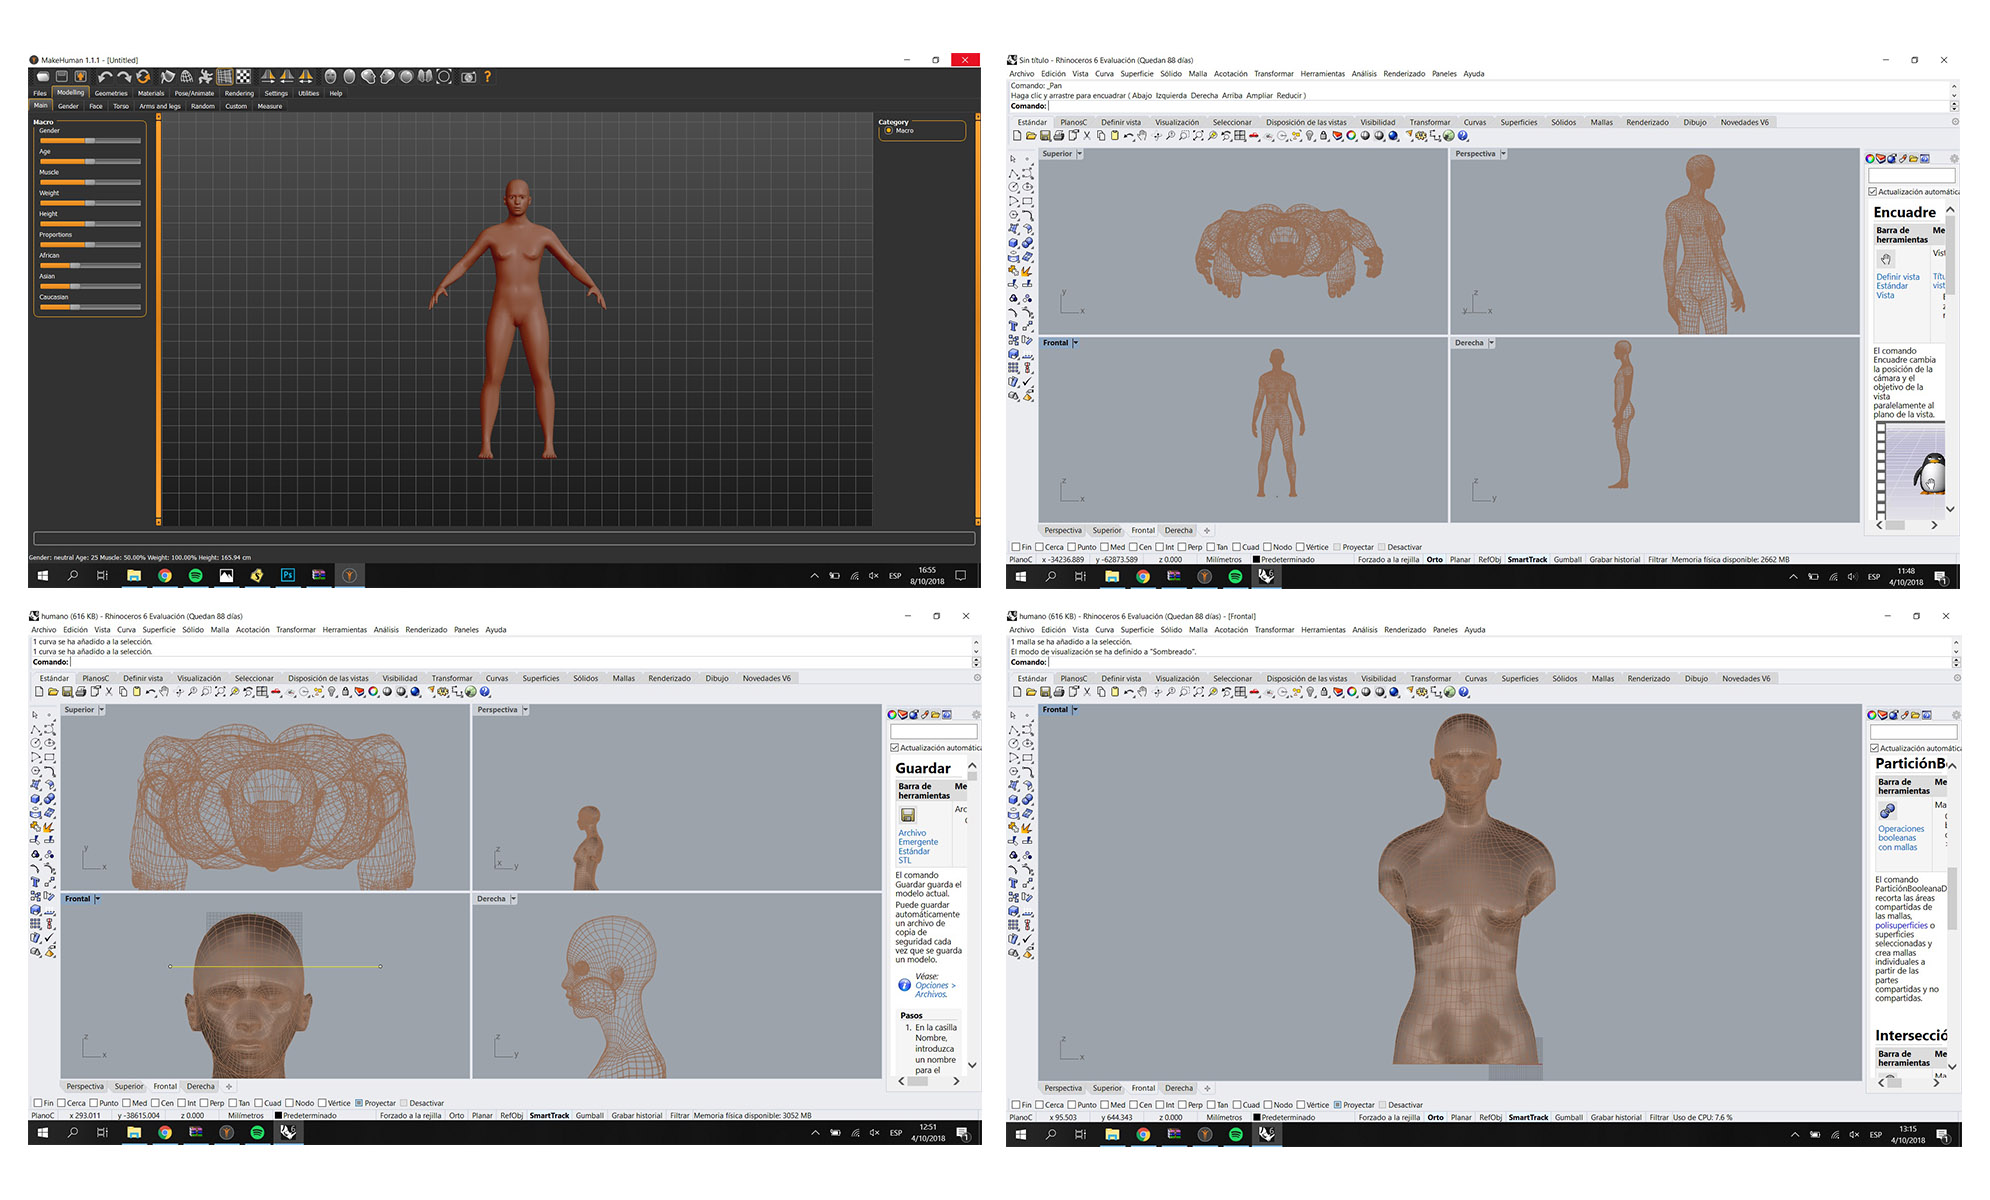Click the Age slider in Macro panel
The width and height of the screenshot is (1990, 1200).
coord(90,161)
